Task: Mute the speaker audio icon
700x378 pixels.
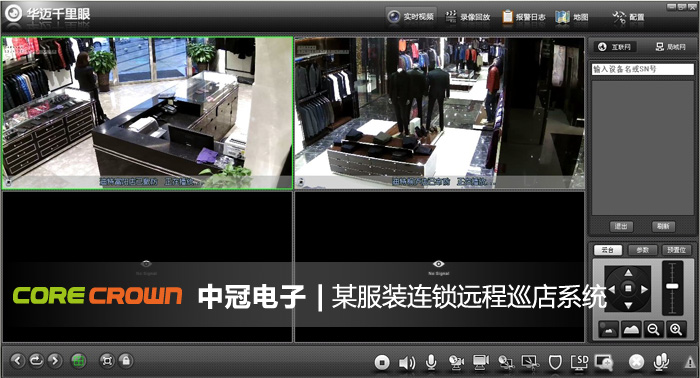Action: pyautogui.click(x=407, y=363)
